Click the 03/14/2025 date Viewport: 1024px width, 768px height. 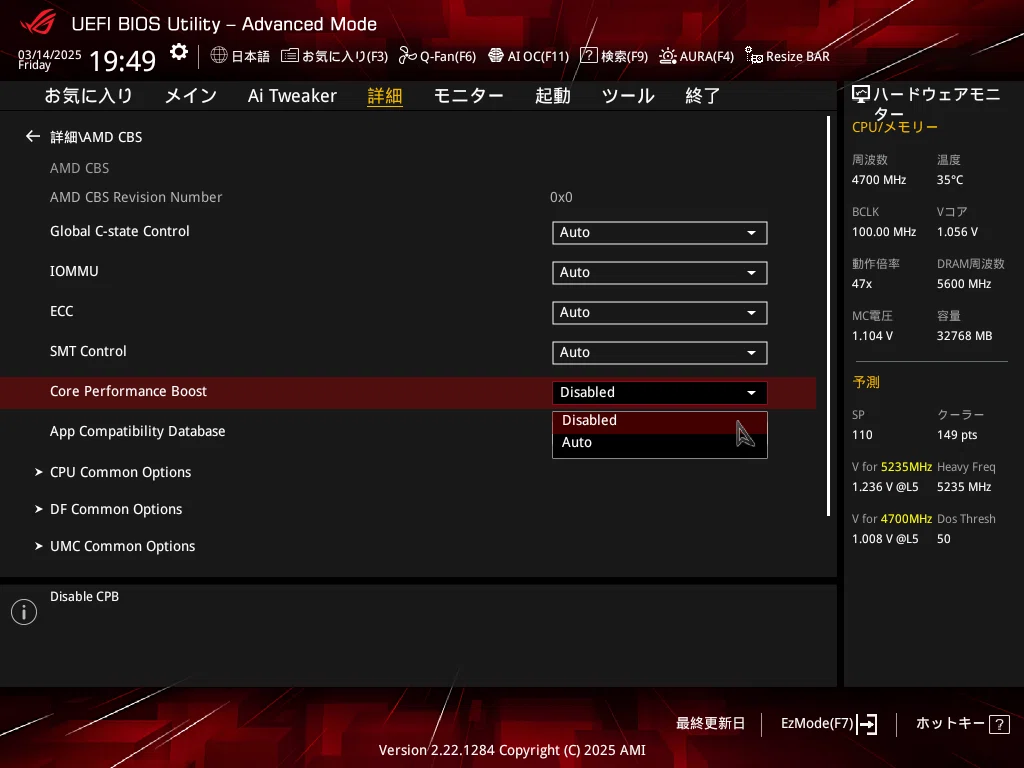tap(50, 55)
